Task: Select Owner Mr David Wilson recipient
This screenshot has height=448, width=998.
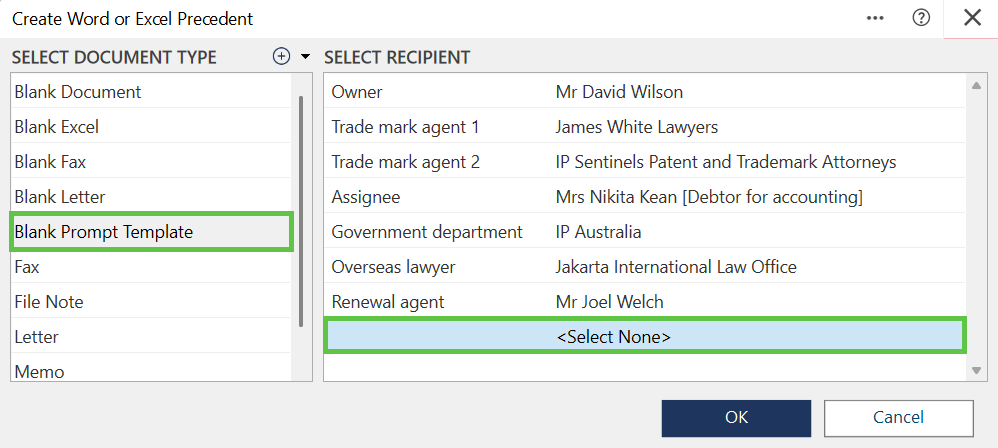Action: coord(619,92)
